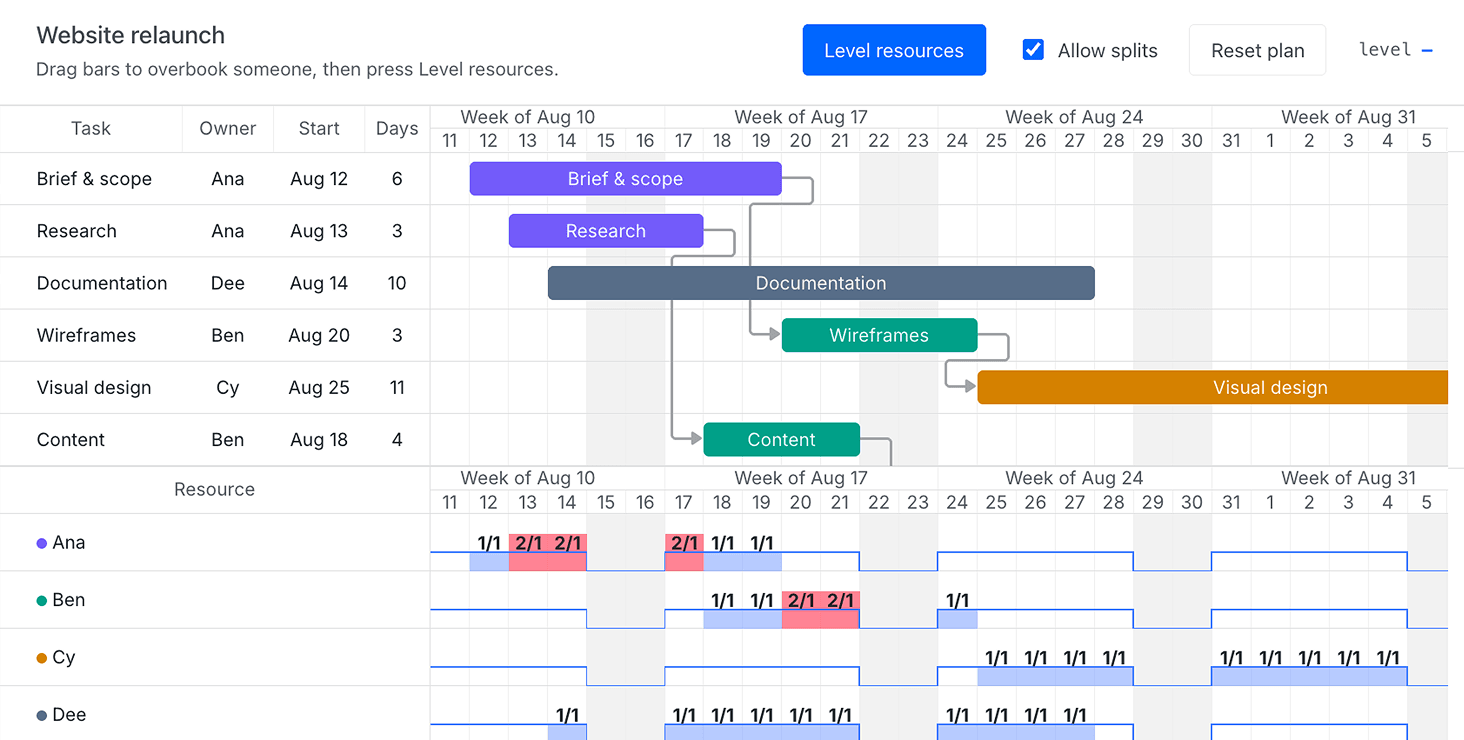Click the Wireframes task name in the table
1464x740 pixels.
pos(86,335)
